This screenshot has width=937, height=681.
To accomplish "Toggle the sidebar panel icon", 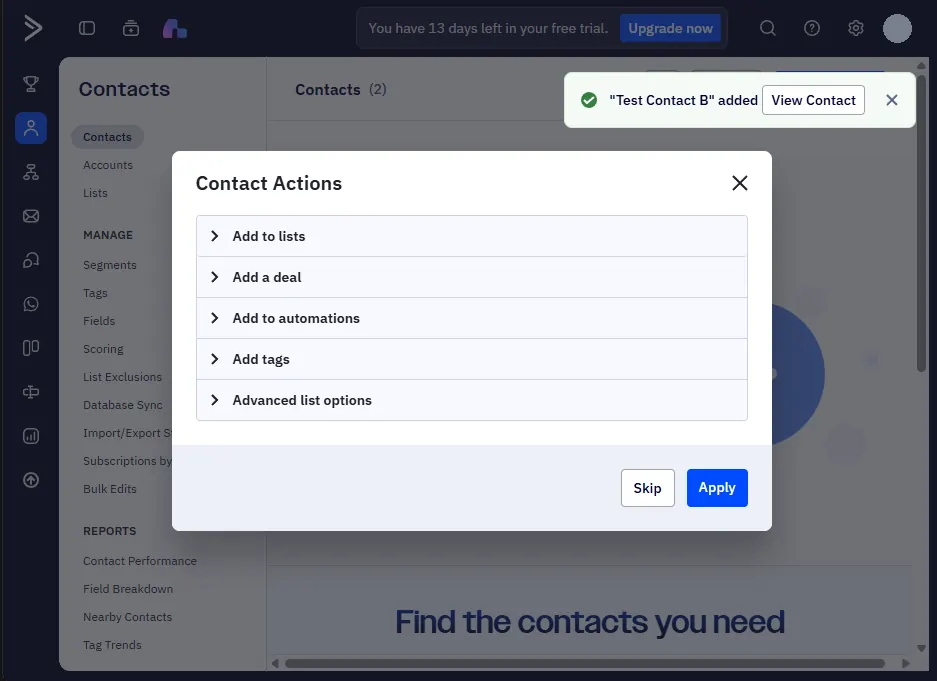I will pos(87,28).
